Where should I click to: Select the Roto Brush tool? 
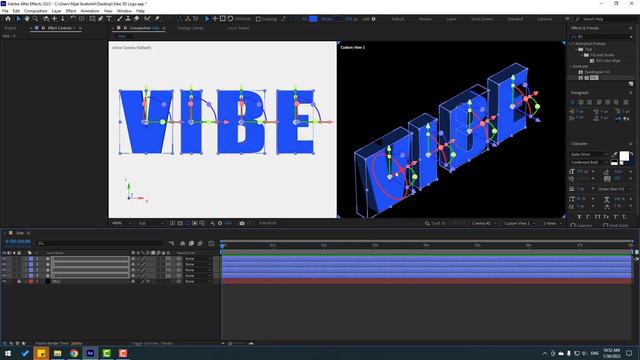[x=147, y=19]
